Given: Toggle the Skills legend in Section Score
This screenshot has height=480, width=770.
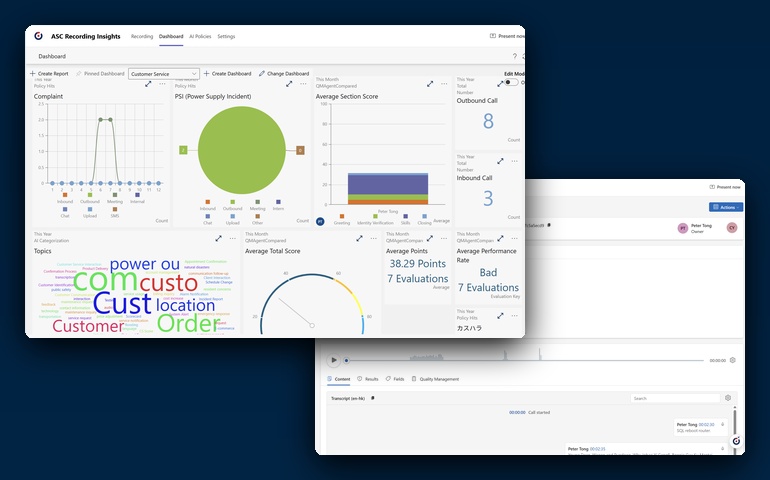Looking at the screenshot, I should click(x=405, y=220).
